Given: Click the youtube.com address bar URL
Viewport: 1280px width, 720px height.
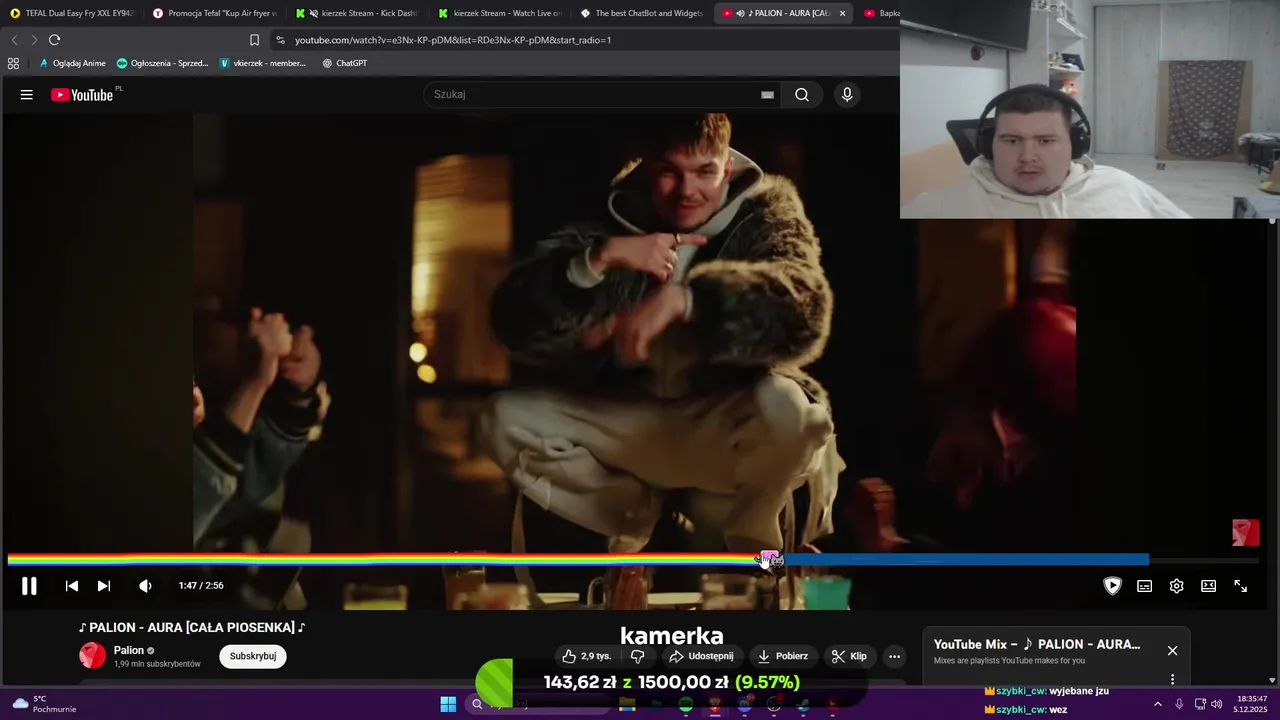Looking at the screenshot, I should pos(453,40).
